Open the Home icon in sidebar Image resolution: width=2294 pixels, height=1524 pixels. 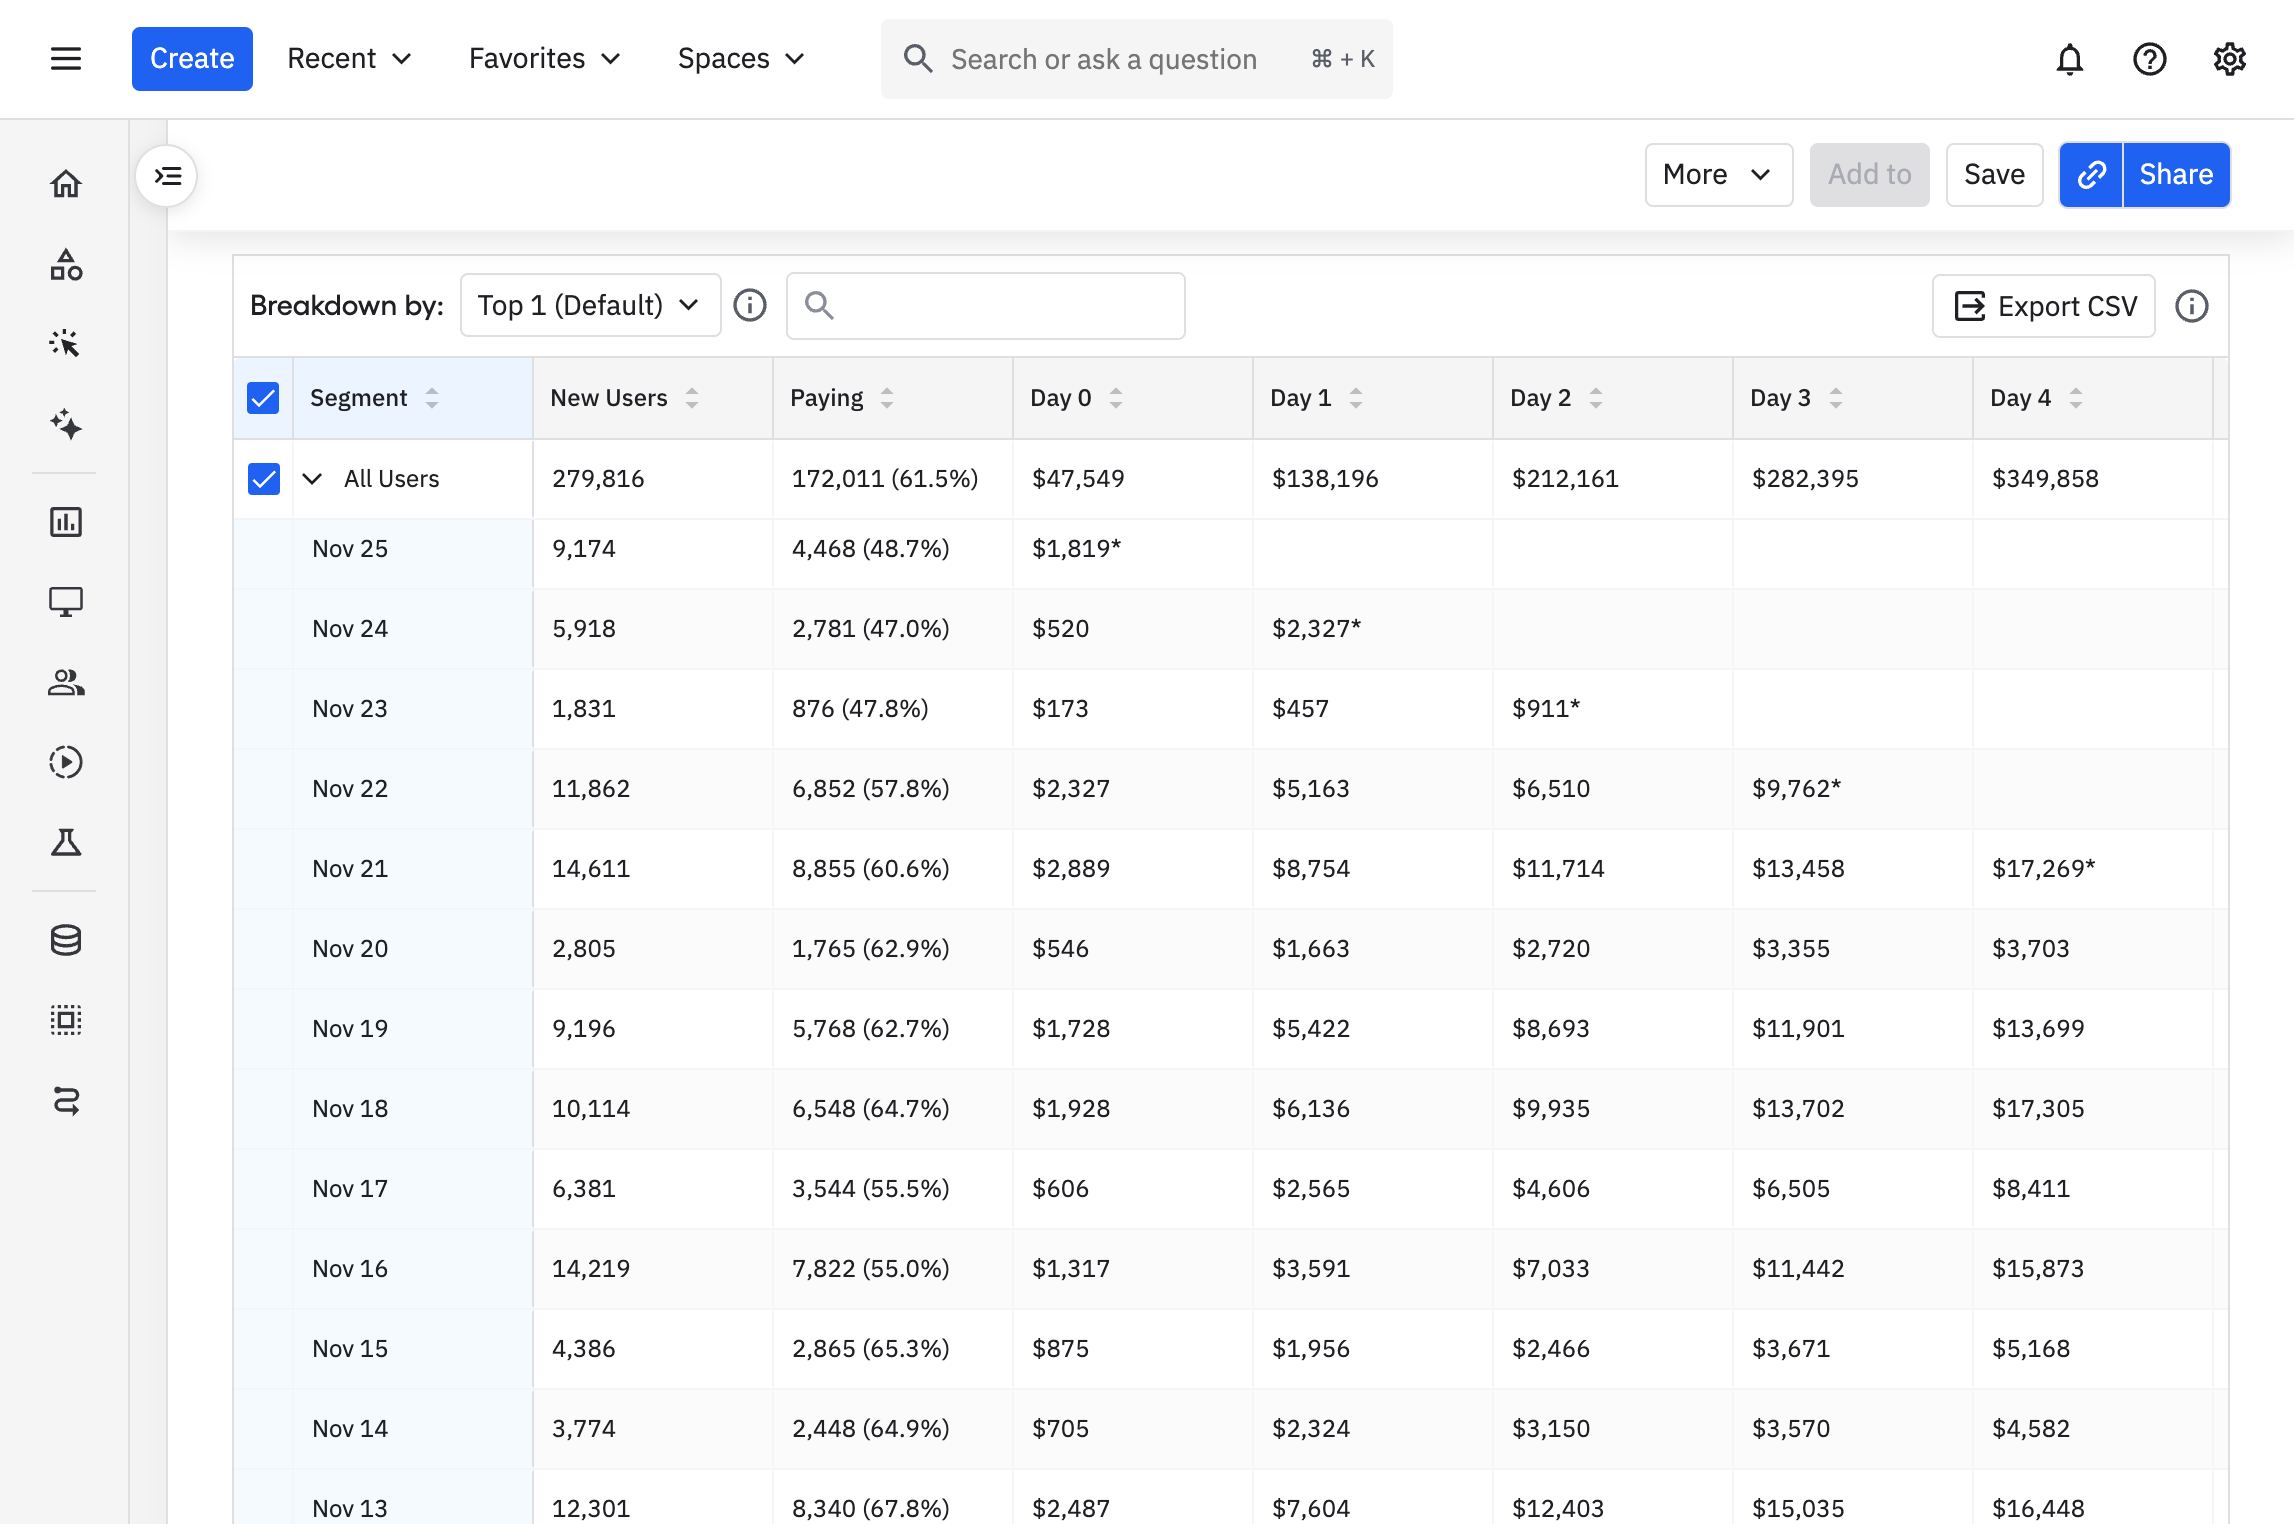pos(66,184)
